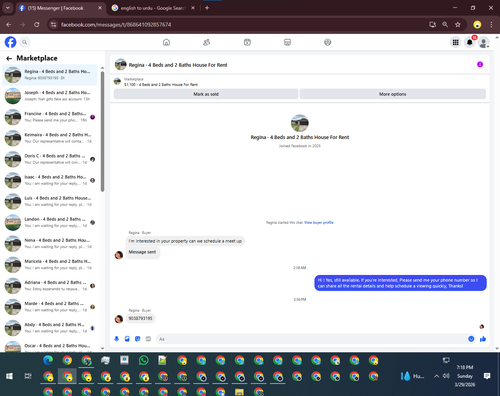
Task: Reload the page with refresh icon
Action: [37, 24]
